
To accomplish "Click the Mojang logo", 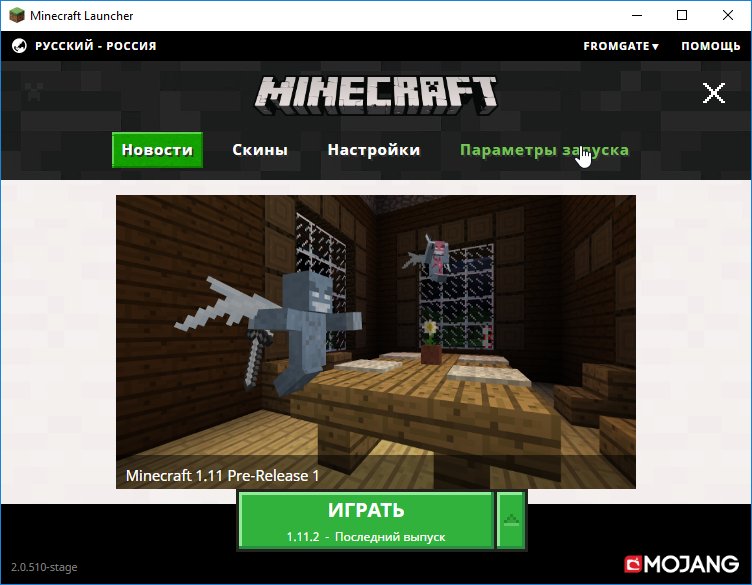I will click(682, 564).
